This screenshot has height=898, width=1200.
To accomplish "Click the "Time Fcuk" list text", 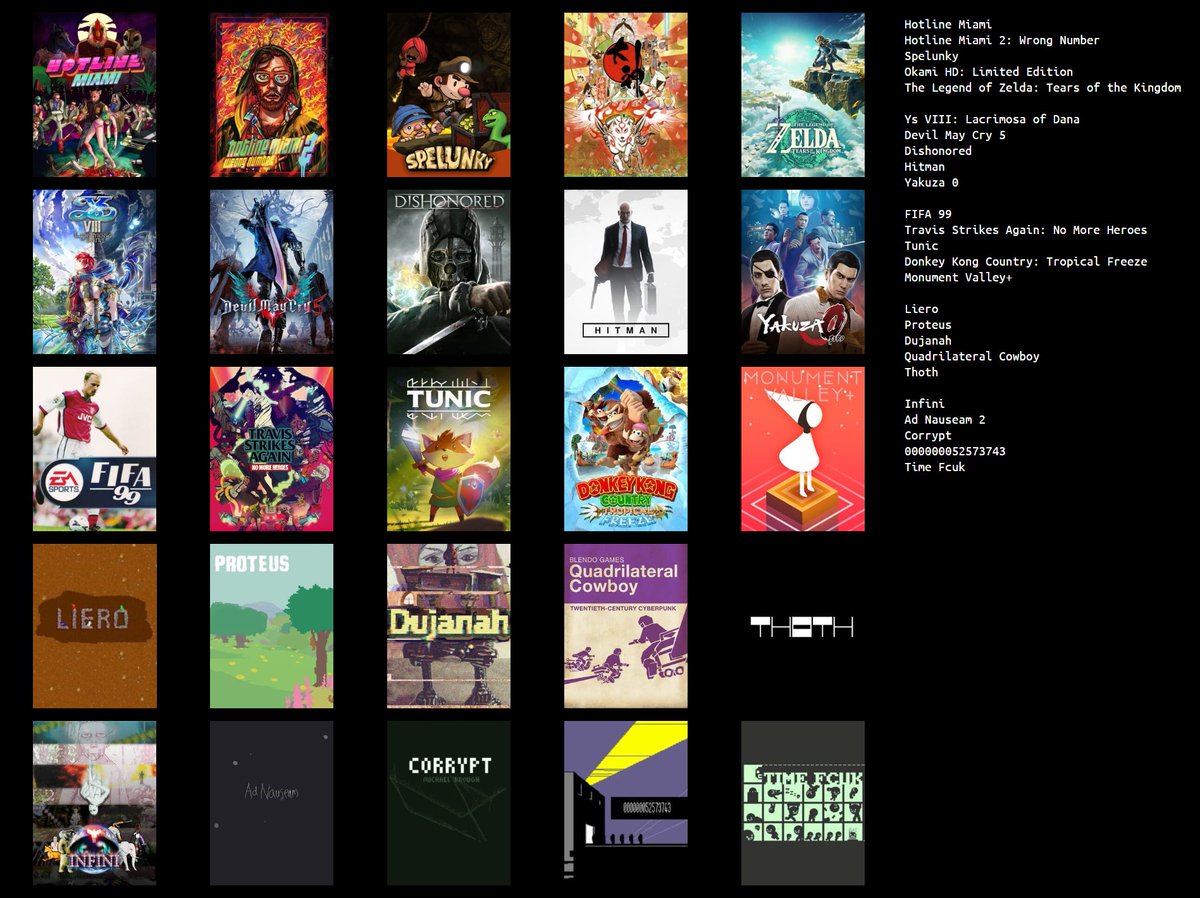I will (935, 468).
